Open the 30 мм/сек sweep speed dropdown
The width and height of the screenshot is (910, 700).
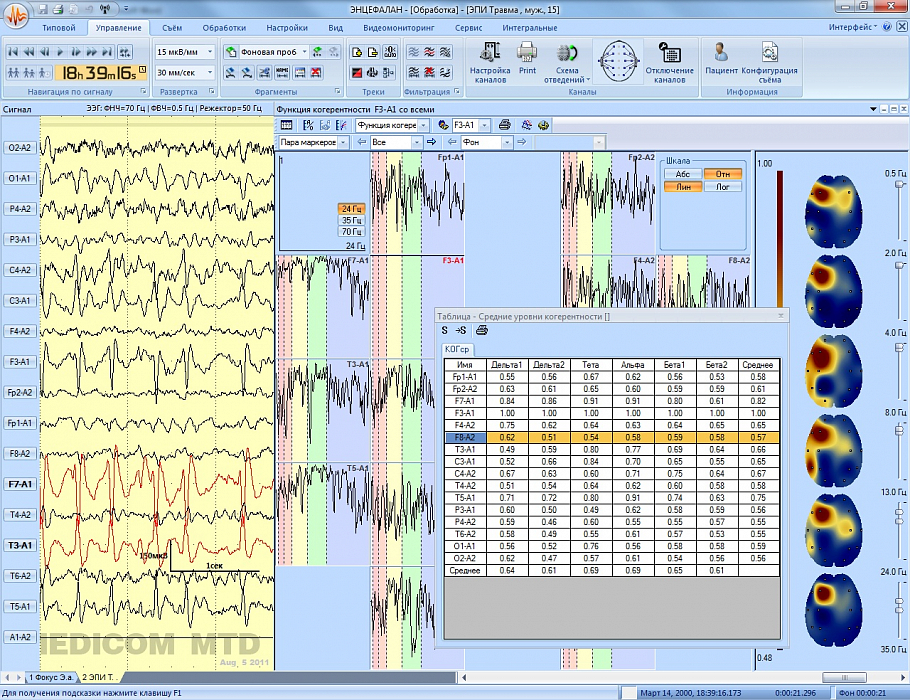210,72
